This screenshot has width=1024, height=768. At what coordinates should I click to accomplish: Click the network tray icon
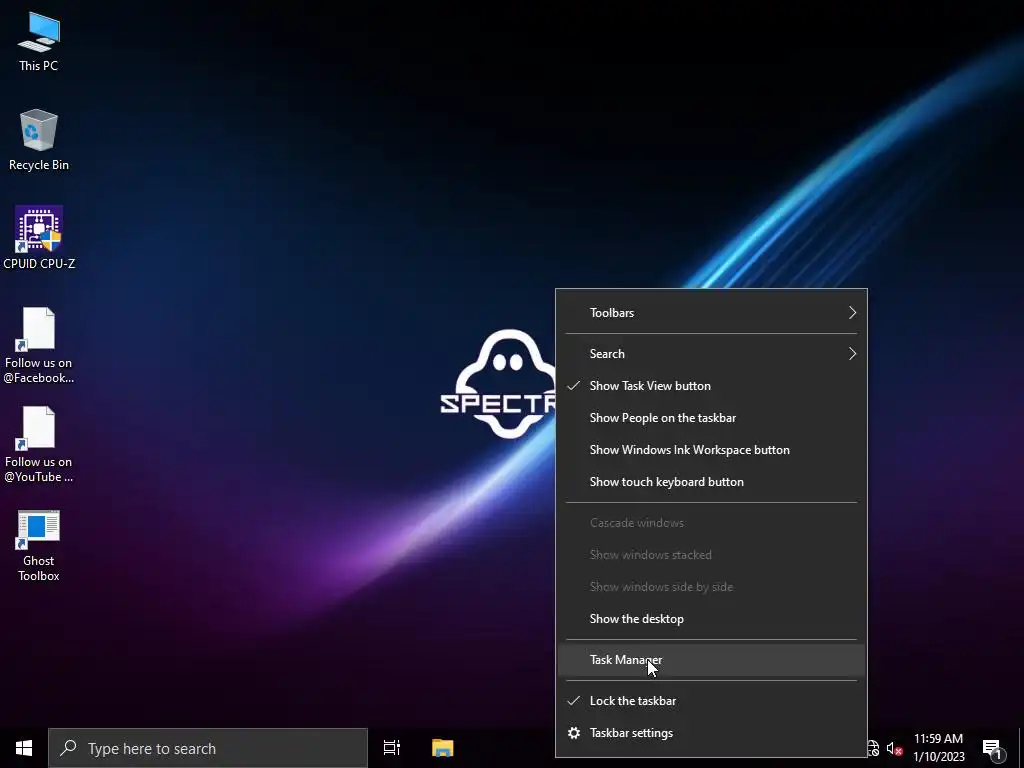[x=874, y=748]
